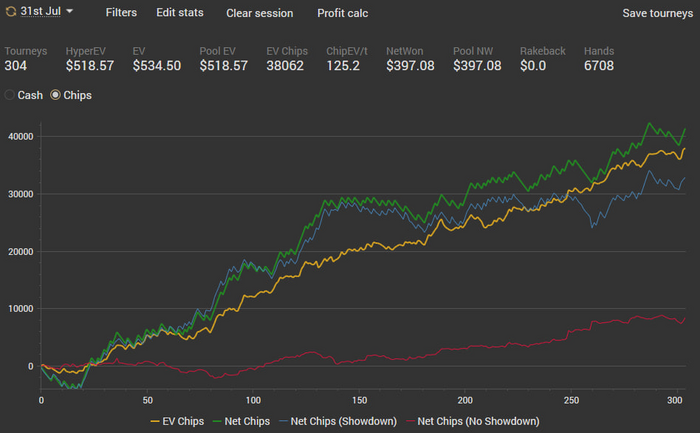Image resolution: width=700 pixels, height=433 pixels.
Task: Toggle the Net Chips legend series
Action: 241,421
